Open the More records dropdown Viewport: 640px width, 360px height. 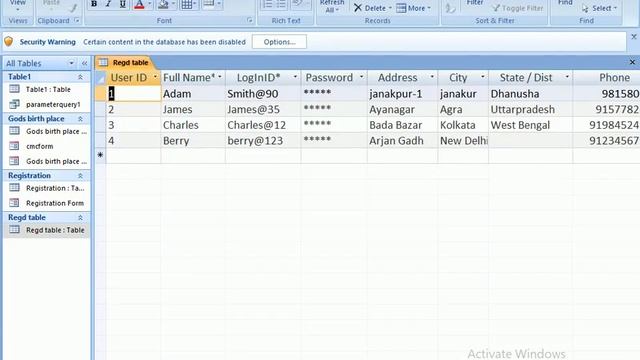tap(414, 8)
